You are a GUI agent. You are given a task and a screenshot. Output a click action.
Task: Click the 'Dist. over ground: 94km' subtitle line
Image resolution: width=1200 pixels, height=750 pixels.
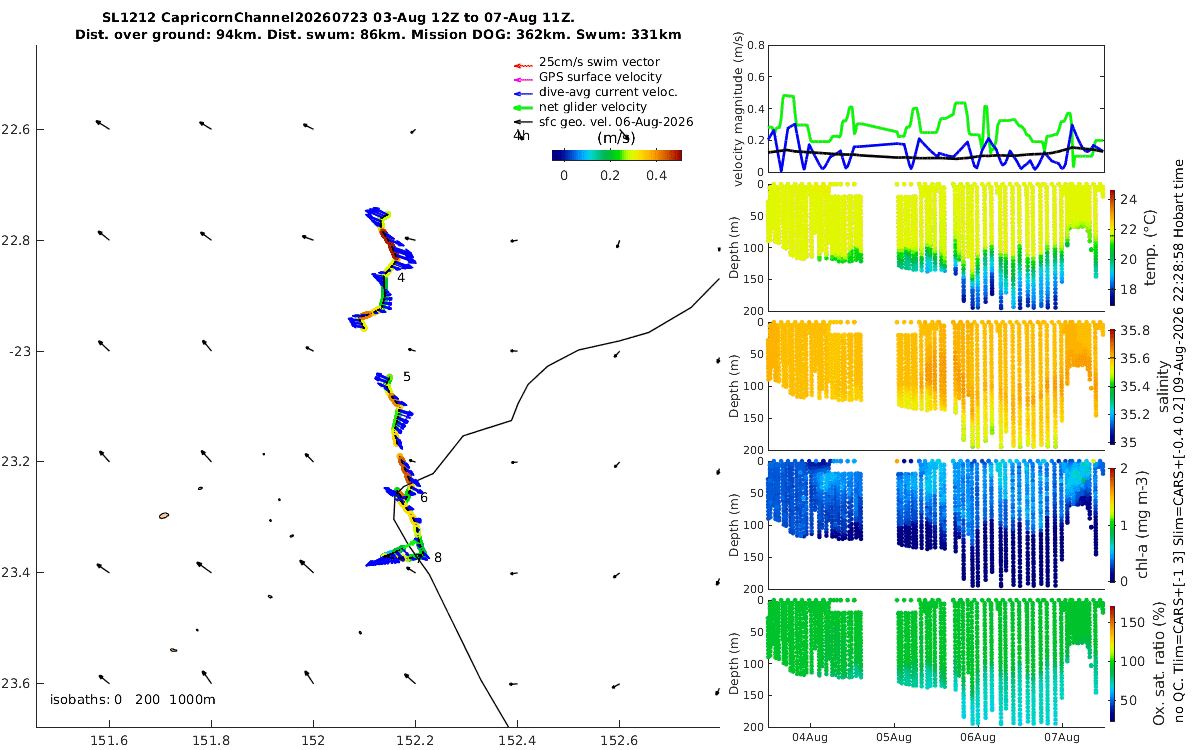click(x=378, y=35)
